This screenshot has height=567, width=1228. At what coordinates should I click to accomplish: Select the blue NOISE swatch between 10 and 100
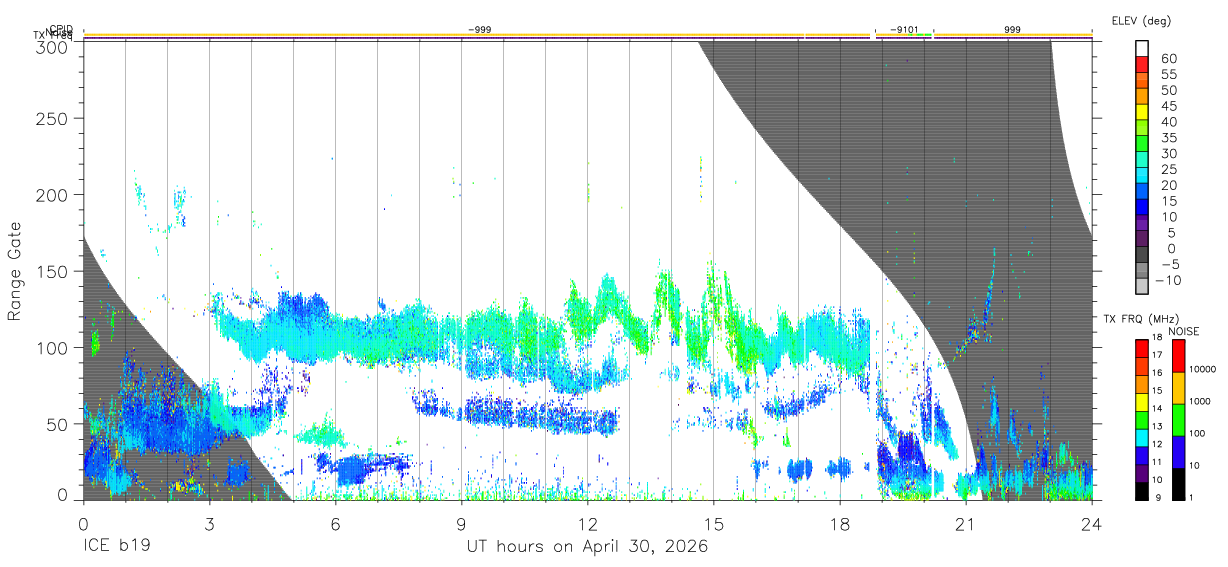pos(1179,451)
